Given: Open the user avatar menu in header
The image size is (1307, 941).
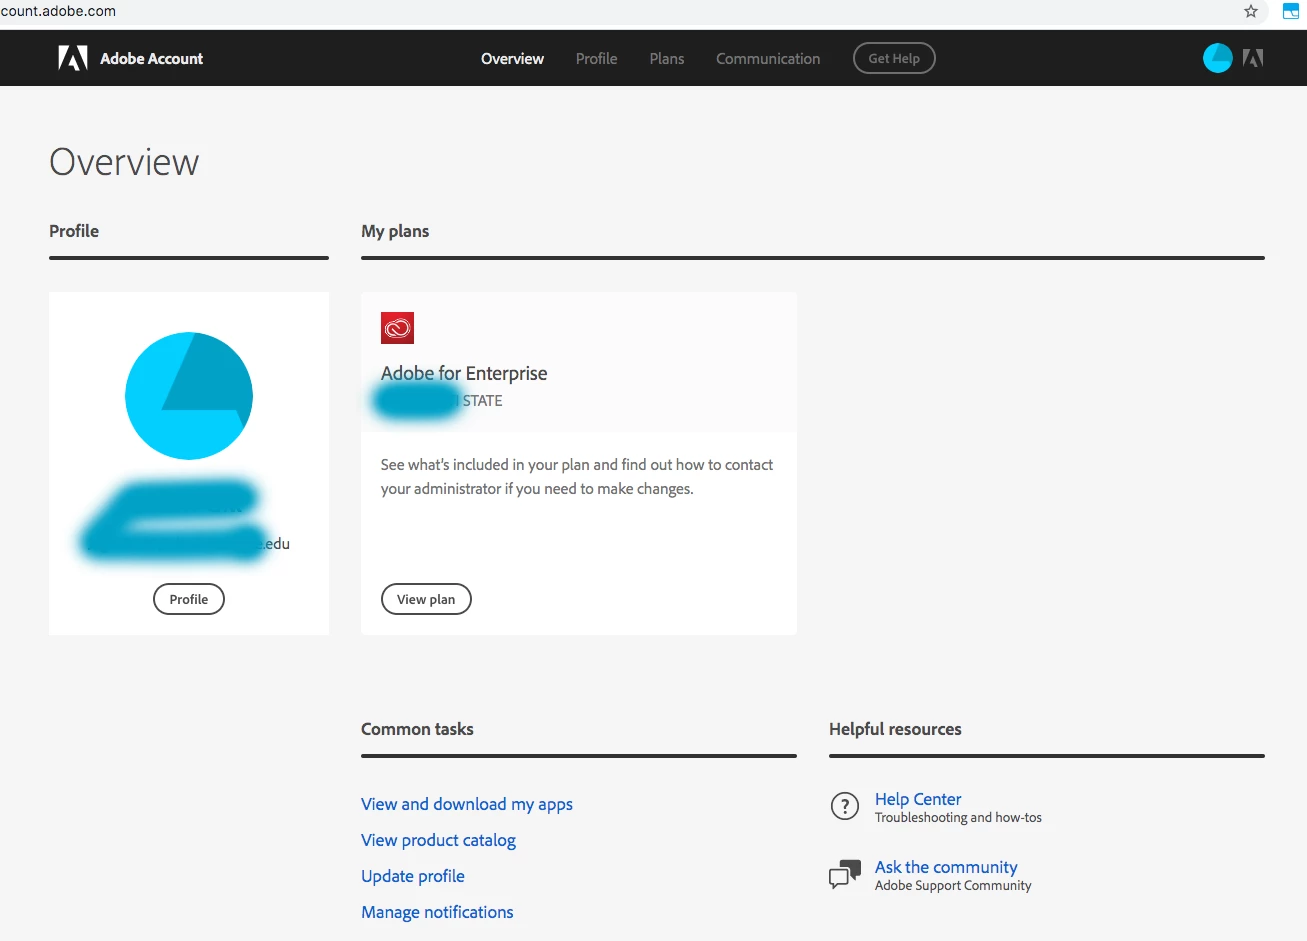Looking at the screenshot, I should click(x=1217, y=58).
